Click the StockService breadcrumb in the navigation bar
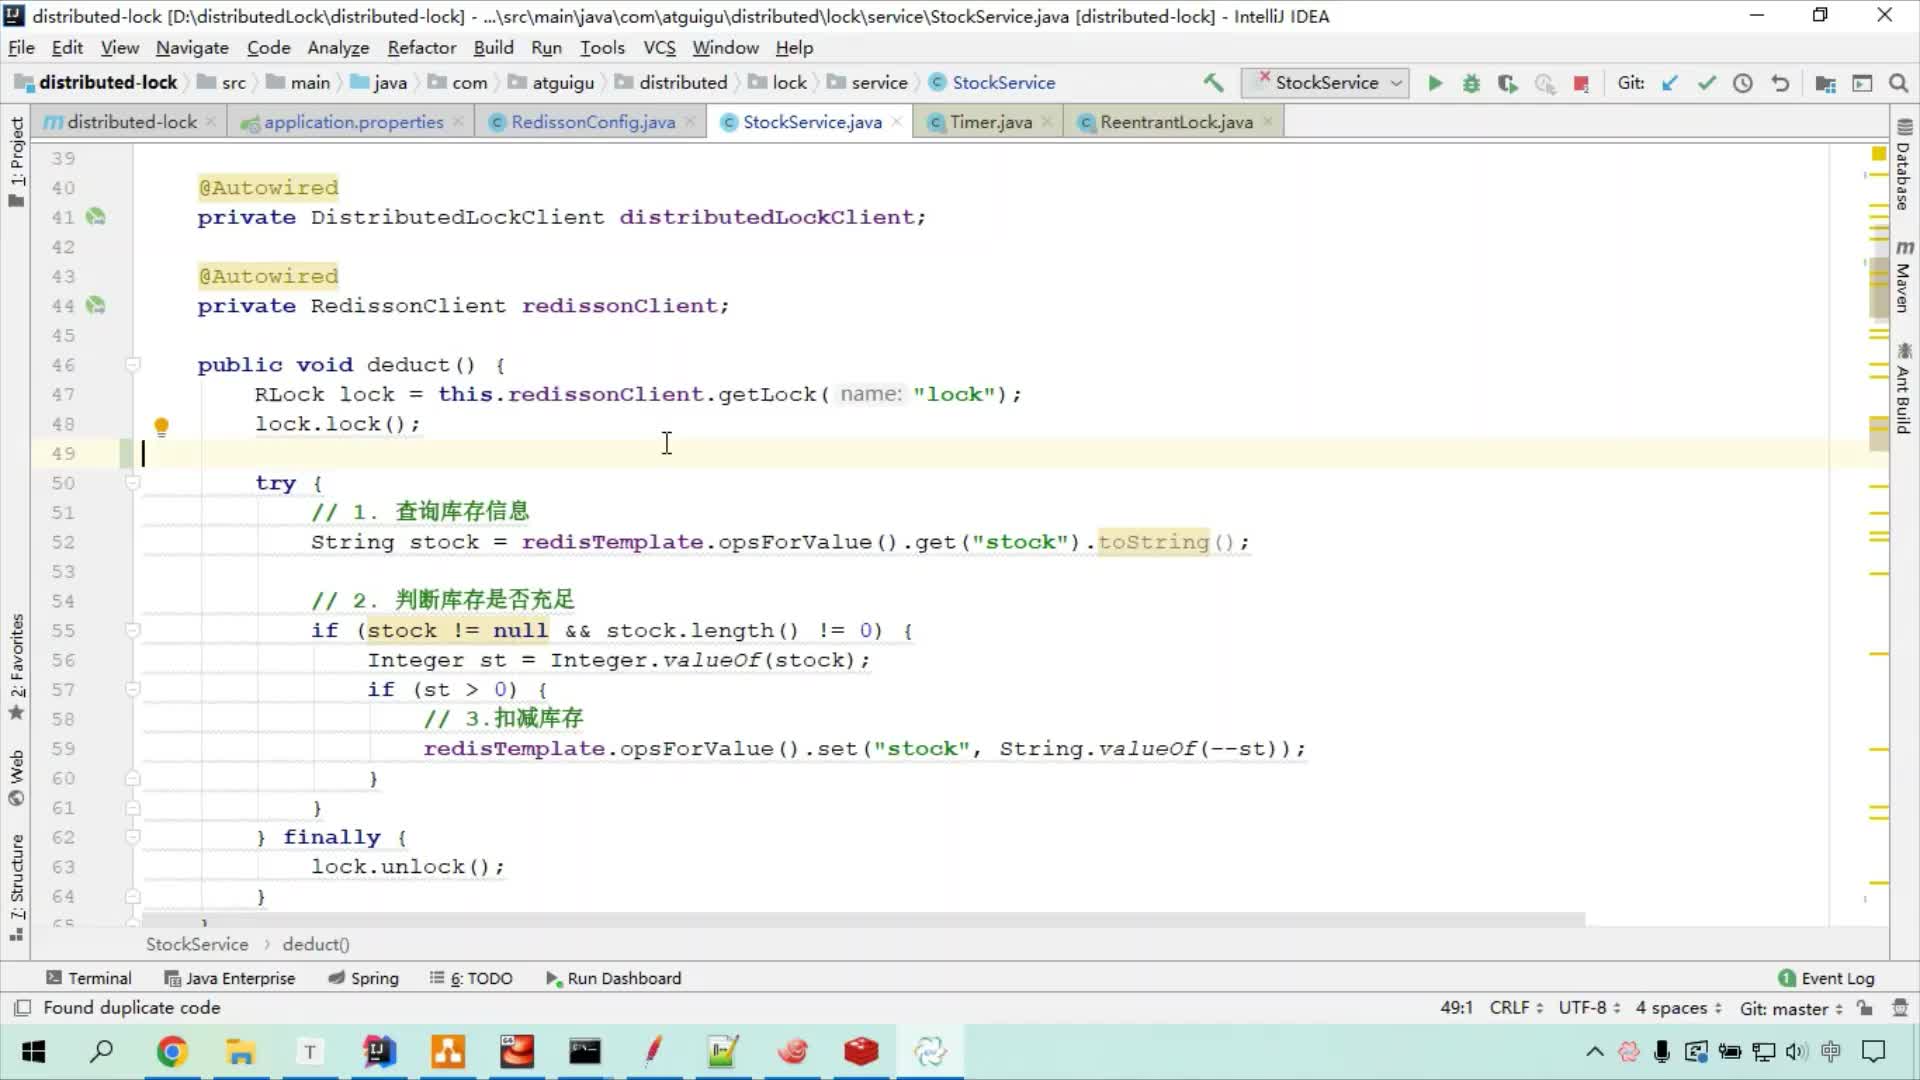1920x1080 pixels. 992,83
